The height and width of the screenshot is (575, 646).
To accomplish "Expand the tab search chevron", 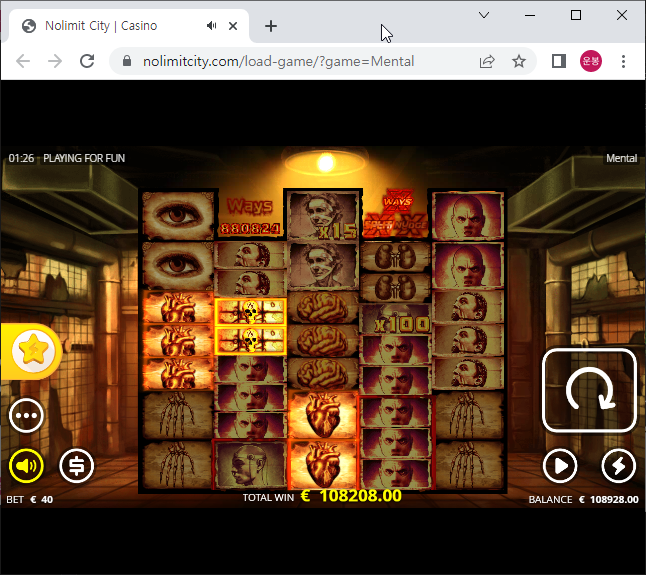I will (484, 15).
